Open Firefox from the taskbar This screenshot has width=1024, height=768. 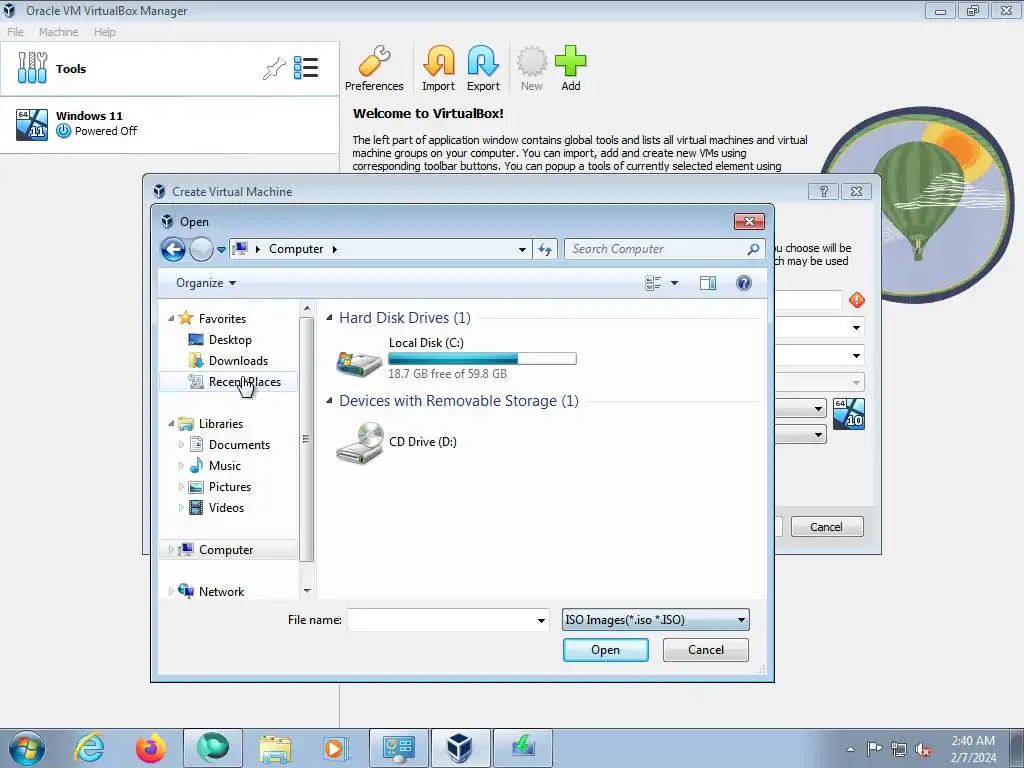coord(150,748)
